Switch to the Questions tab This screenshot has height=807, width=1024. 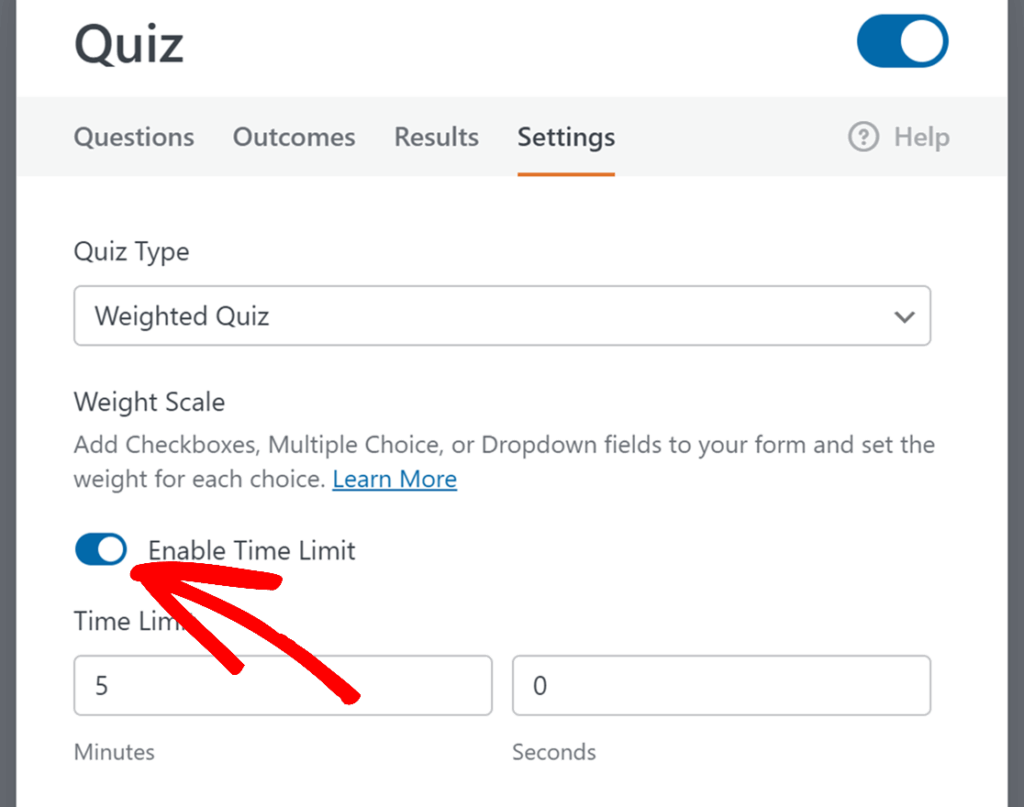[134, 137]
